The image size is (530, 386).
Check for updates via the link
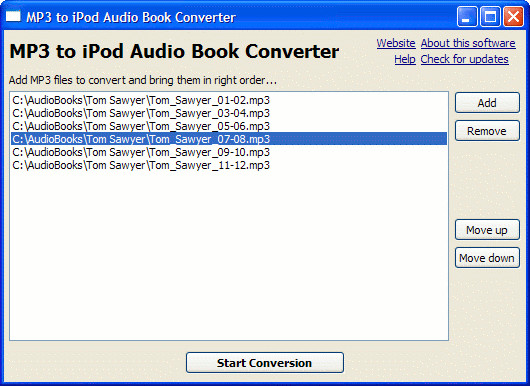coord(464,59)
